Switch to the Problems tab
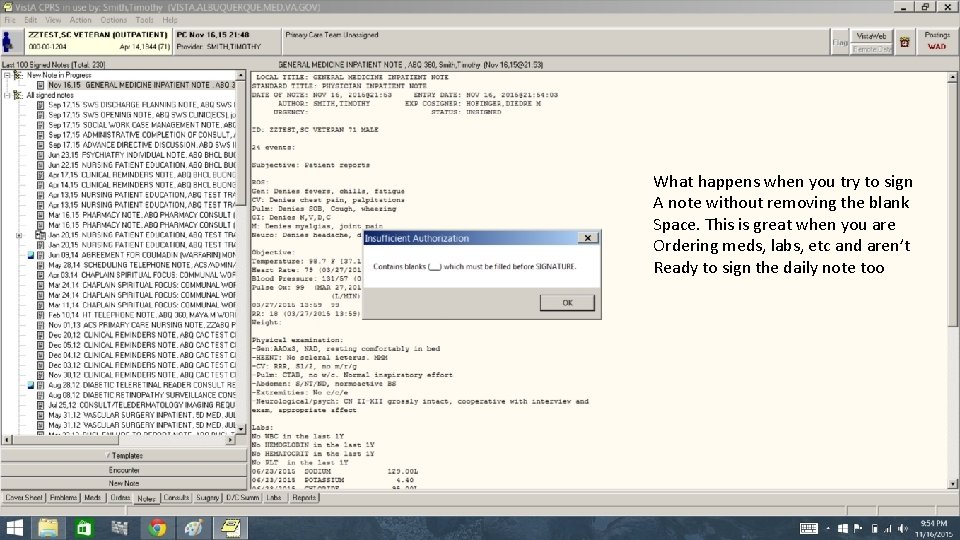 (x=63, y=498)
